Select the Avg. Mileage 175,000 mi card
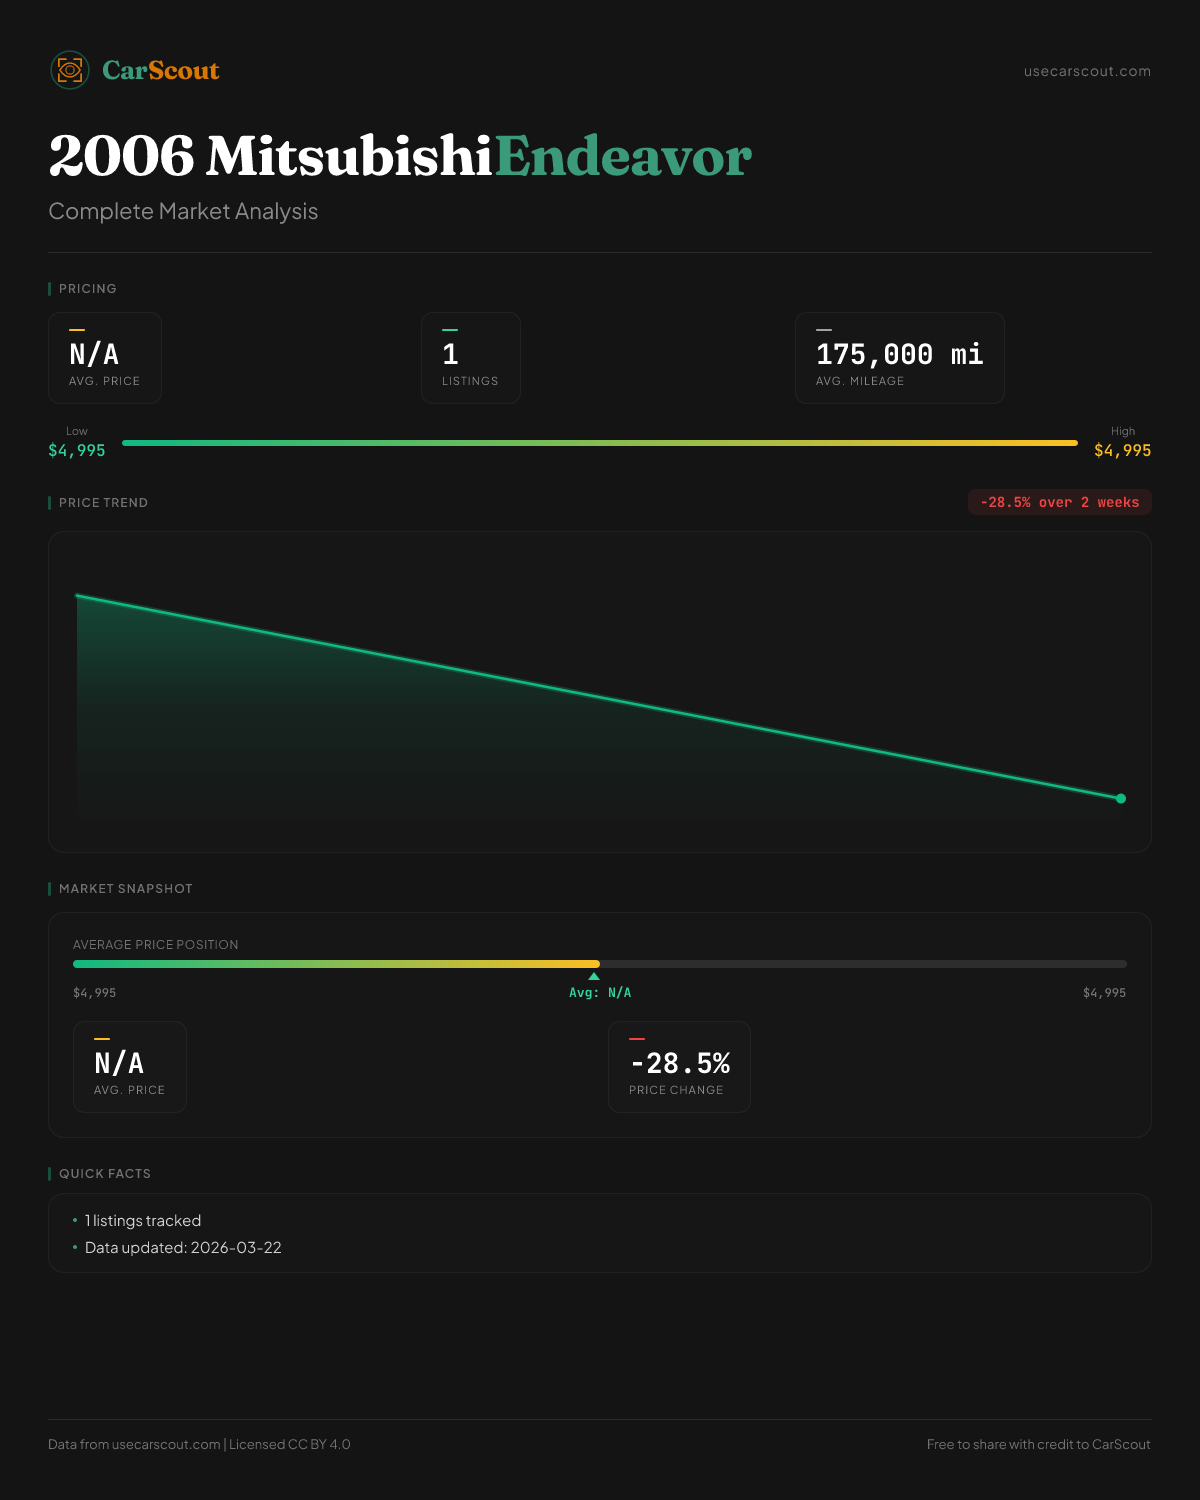The image size is (1200, 1500). [899, 358]
